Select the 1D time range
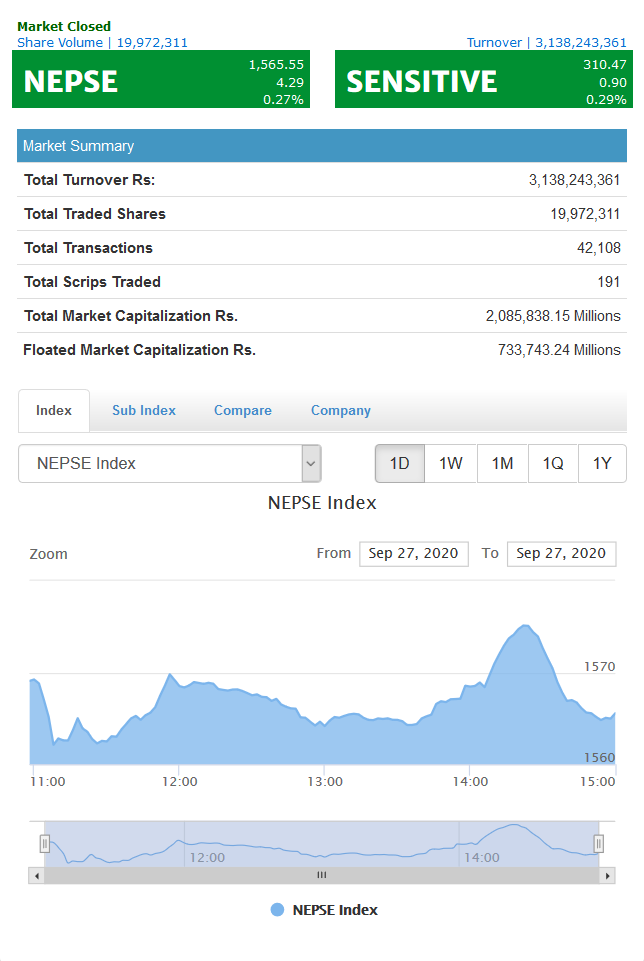644x961 pixels. click(x=400, y=463)
